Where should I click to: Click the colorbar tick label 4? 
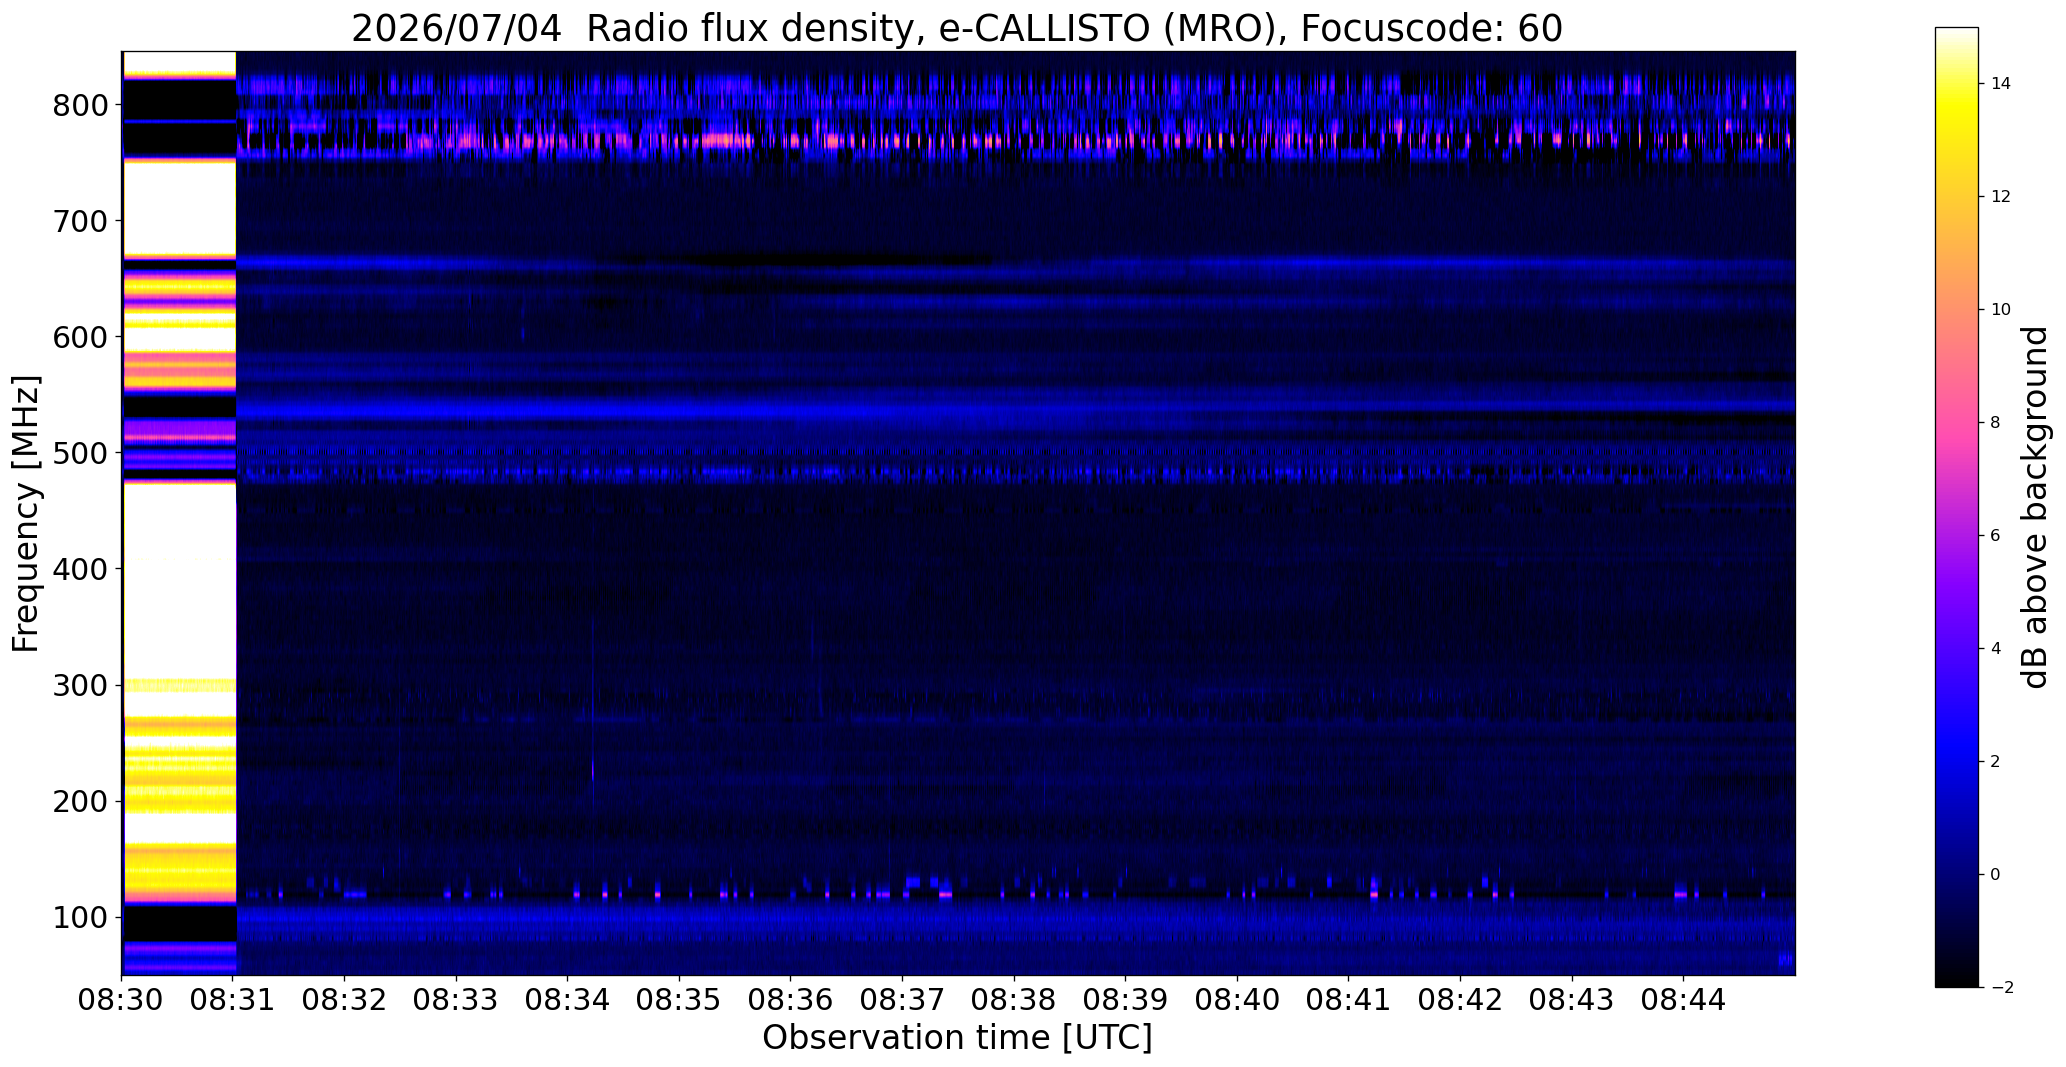pos(1996,649)
